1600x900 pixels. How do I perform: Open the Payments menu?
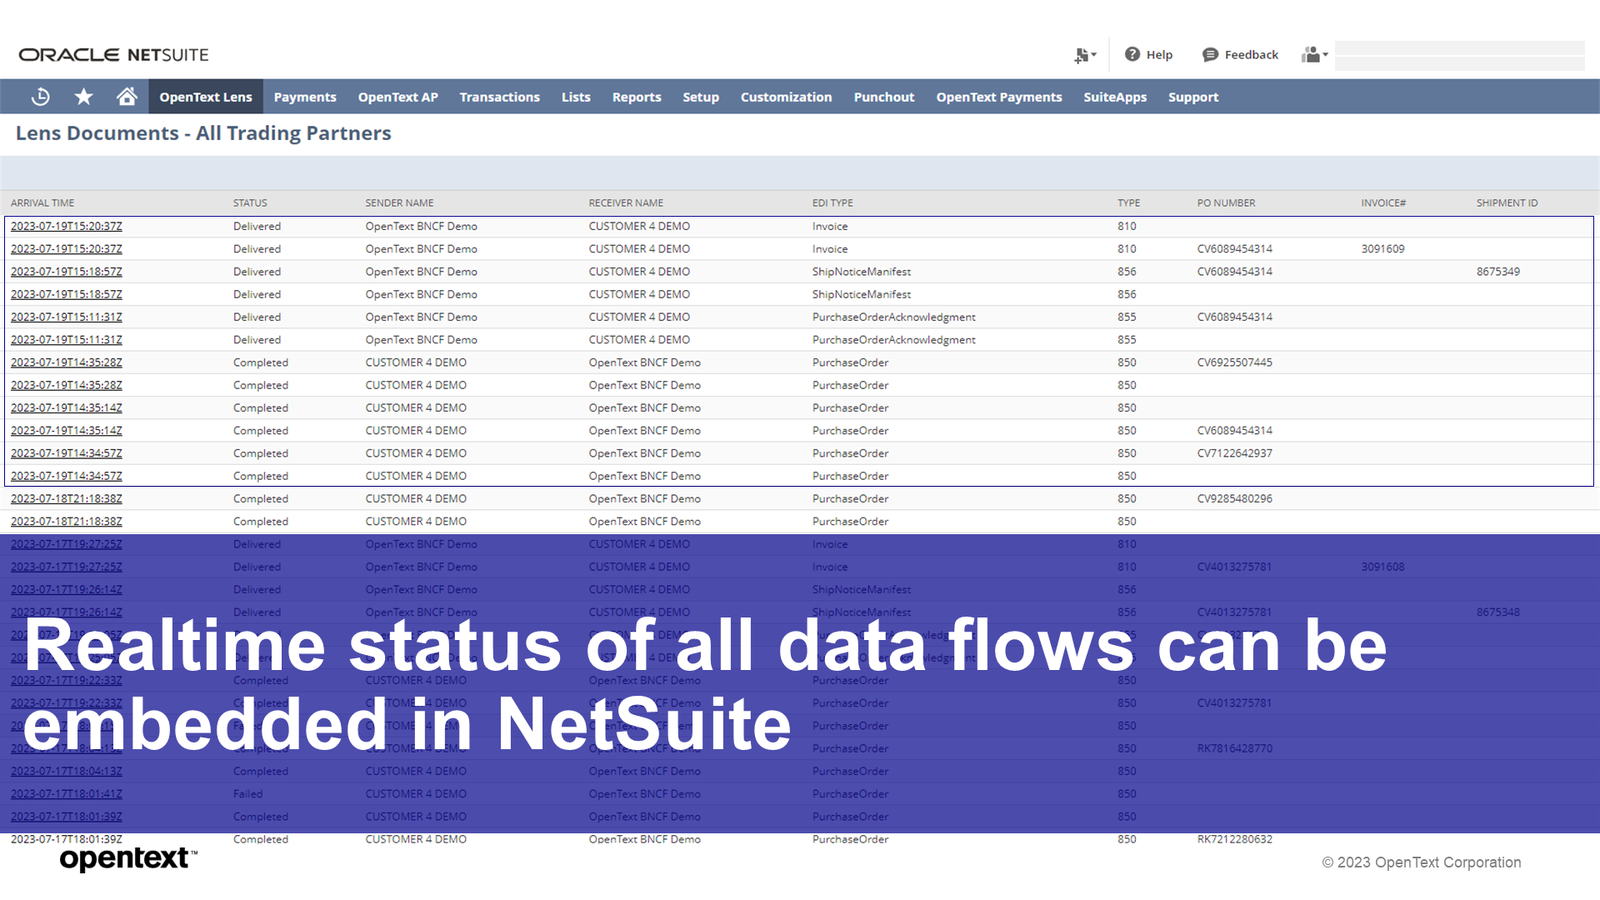click(x=305, y=97)
